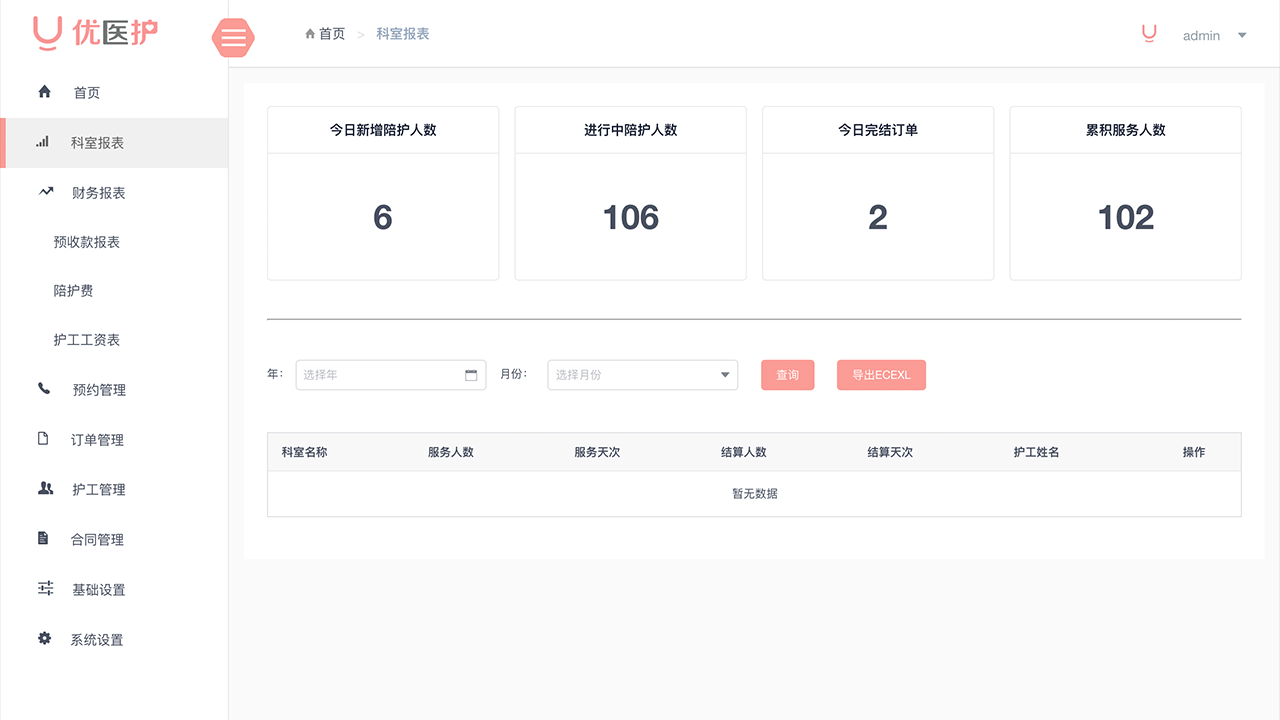Click the 基础设置 sliders icon
This screenshot has width=1280, height=720.
click(x=44, y=589)
